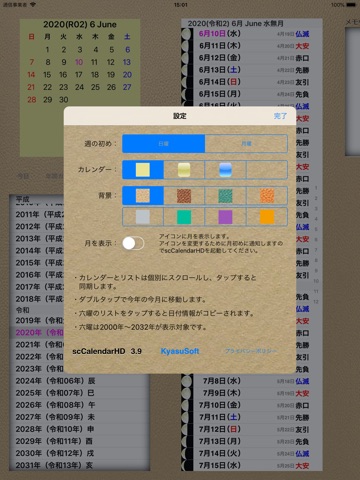
Task: Select 7月9日(木) row
Action: click(252, 393)
